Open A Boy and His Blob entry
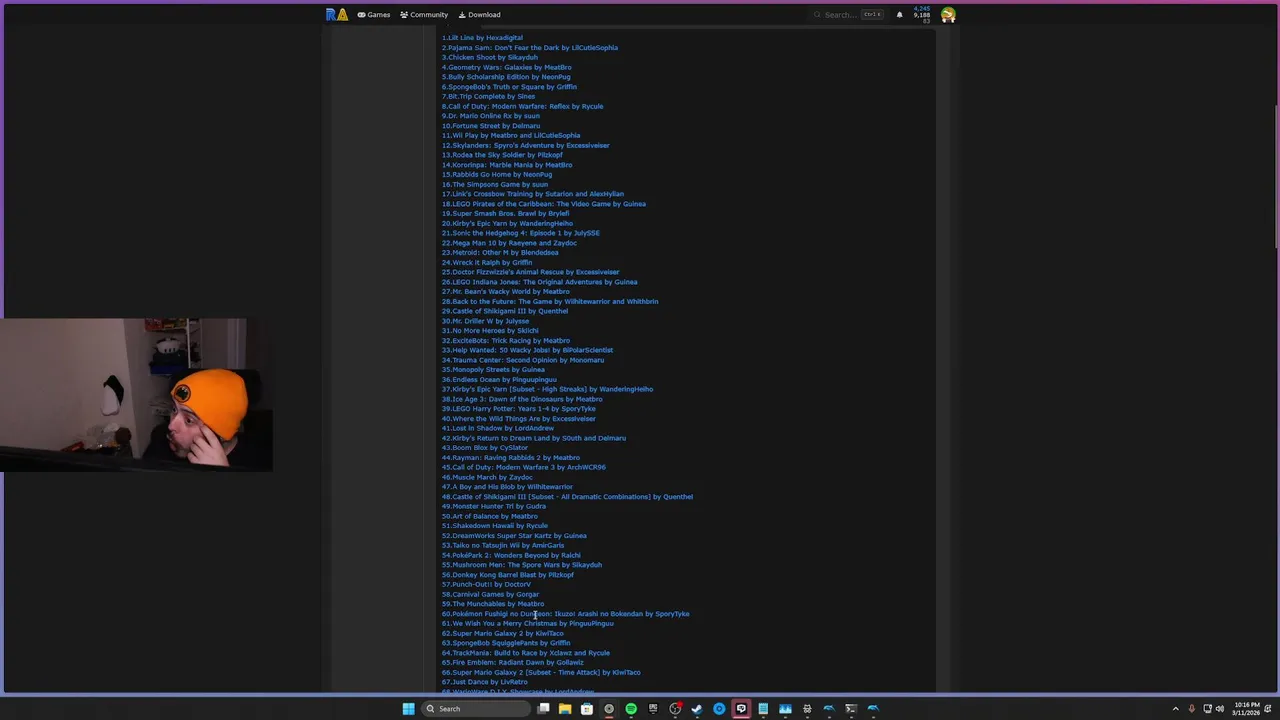The image size is (1280, 720). pos(508,487)
